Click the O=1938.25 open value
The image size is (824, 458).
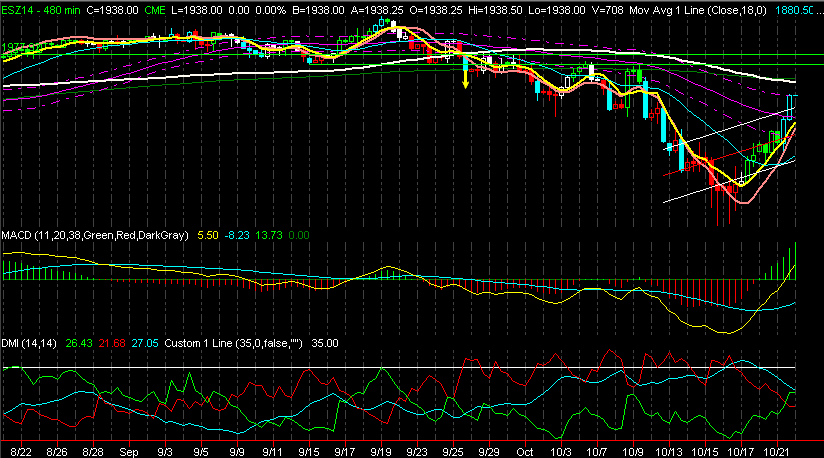click(x=434, y=10)
